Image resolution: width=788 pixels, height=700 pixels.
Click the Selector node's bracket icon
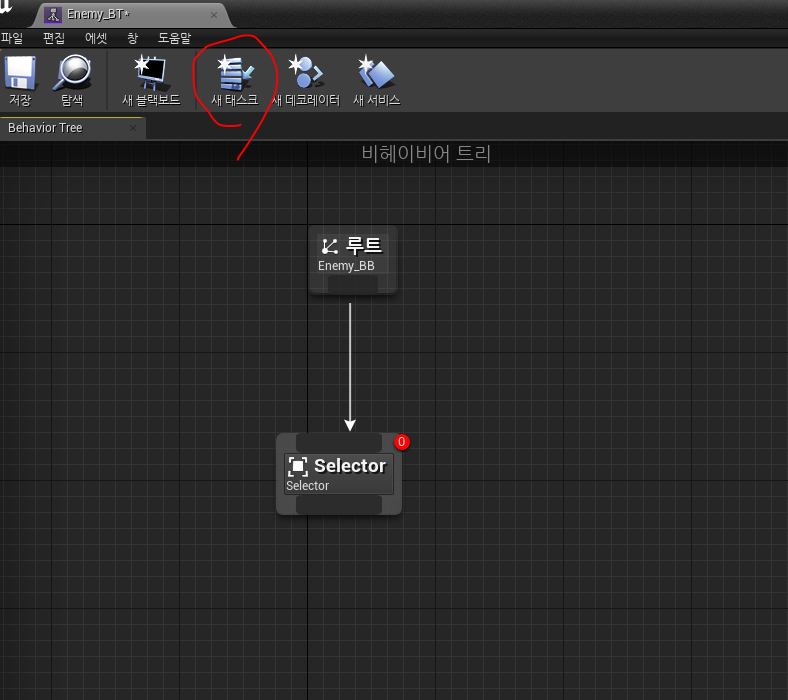pos(298,466)
